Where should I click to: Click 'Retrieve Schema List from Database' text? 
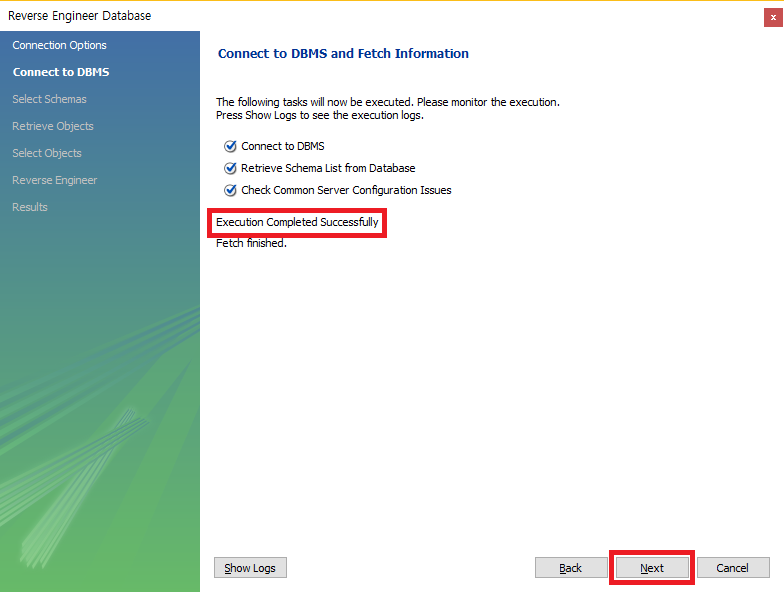328,168
